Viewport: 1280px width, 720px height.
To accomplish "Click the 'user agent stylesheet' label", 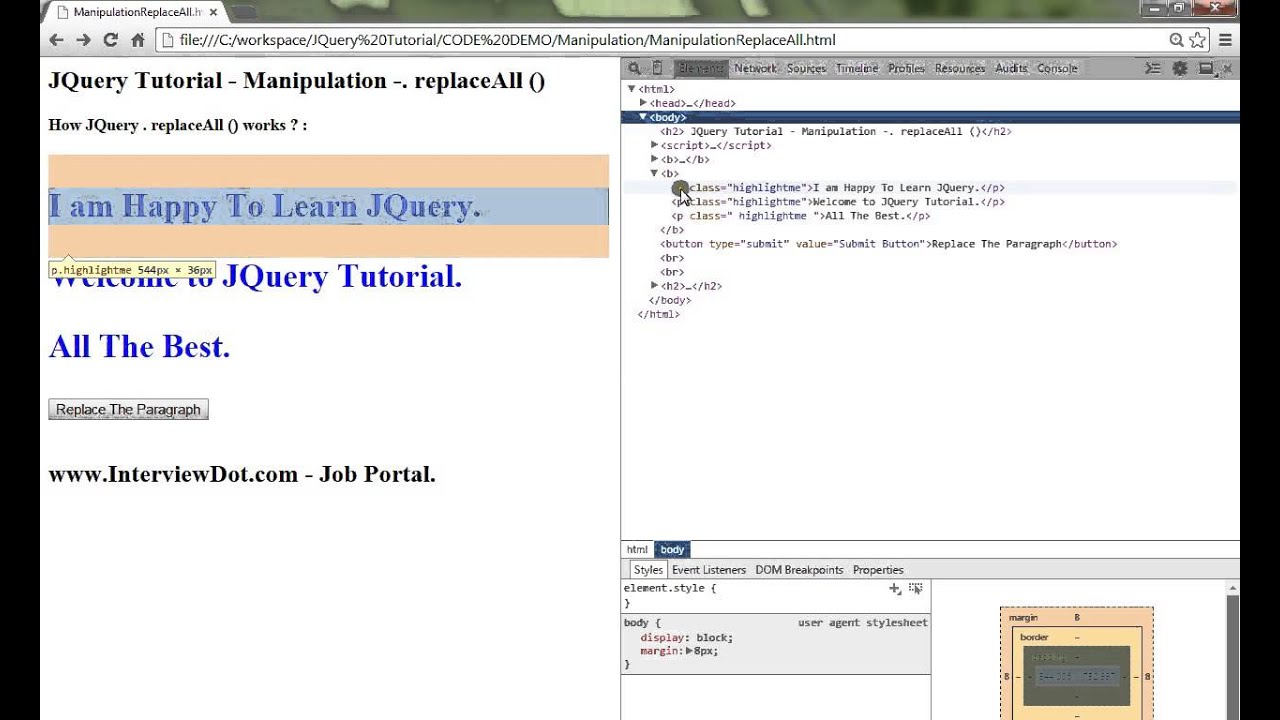I will click(x=863, y=623).
